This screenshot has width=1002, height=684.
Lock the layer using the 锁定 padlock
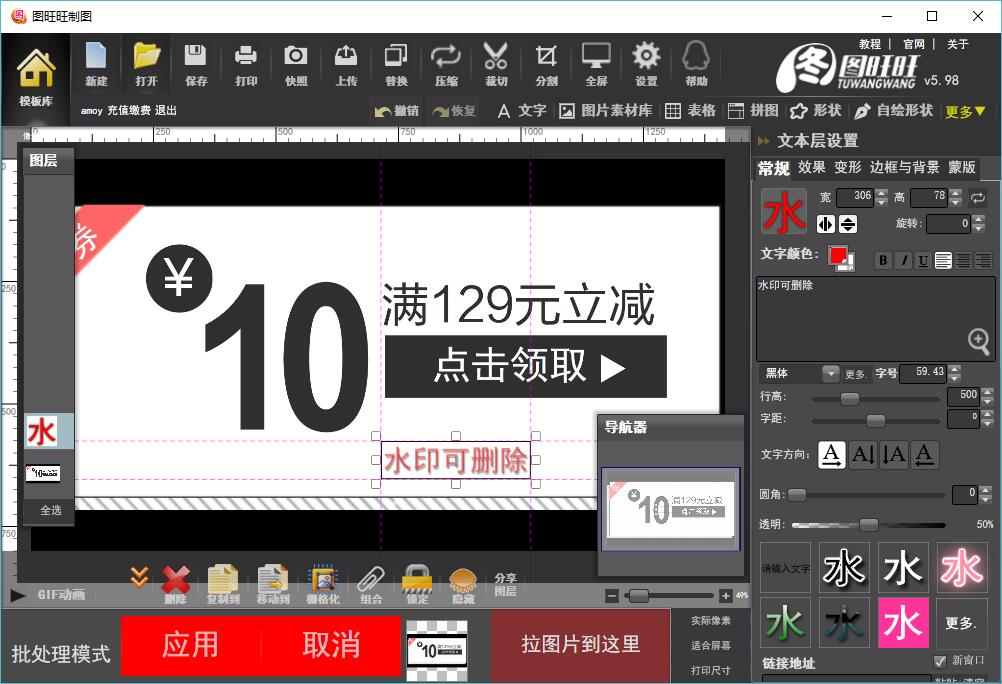coord(417,581)
